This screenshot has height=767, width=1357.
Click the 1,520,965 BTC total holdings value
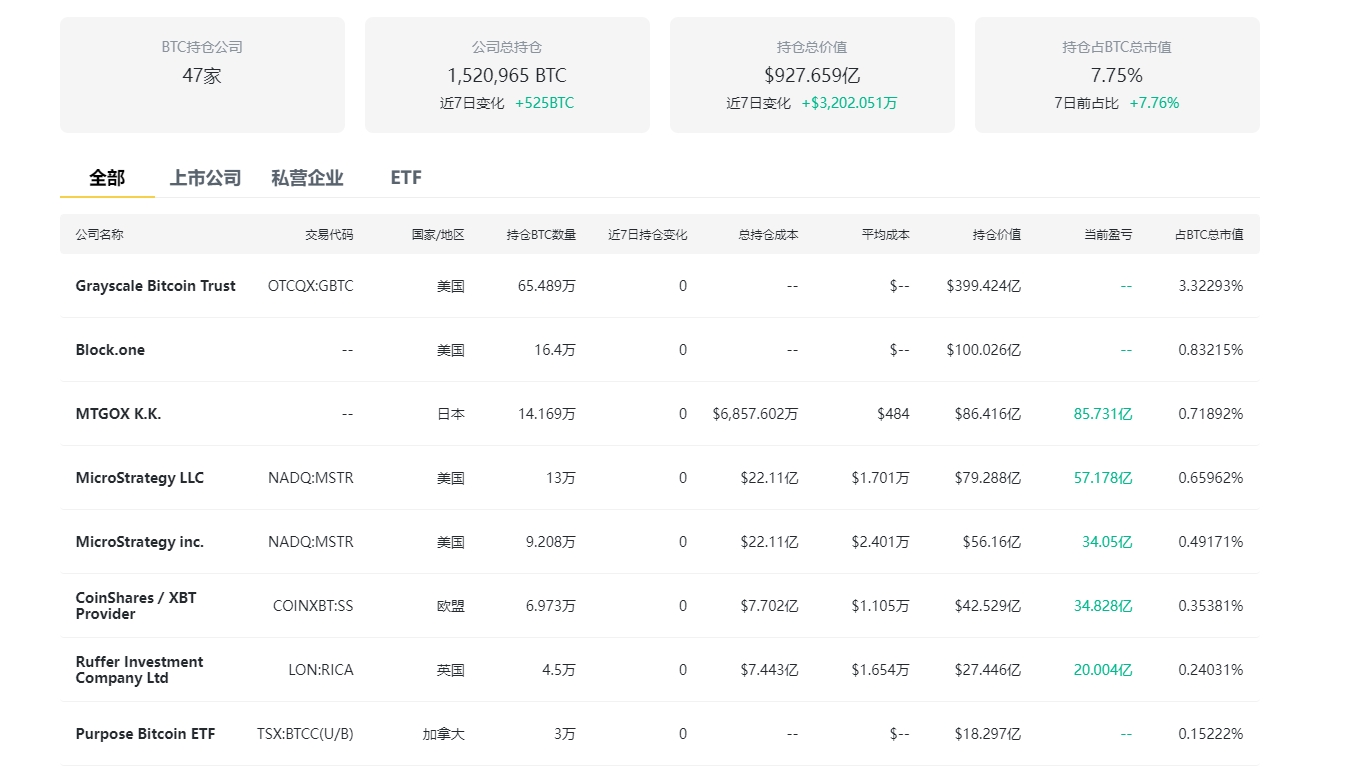(507, 75)
